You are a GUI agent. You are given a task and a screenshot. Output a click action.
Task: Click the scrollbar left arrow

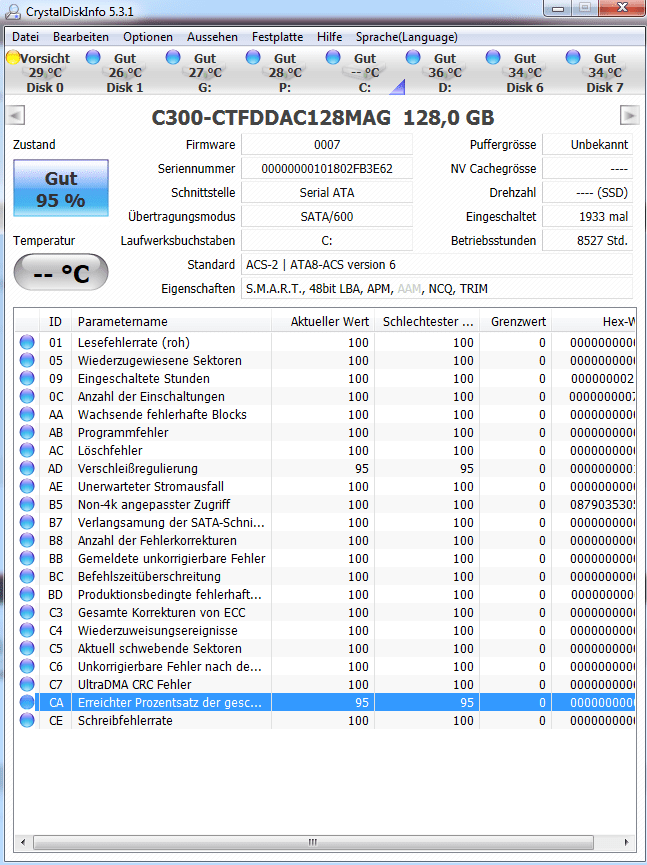[x=23, y=842]
